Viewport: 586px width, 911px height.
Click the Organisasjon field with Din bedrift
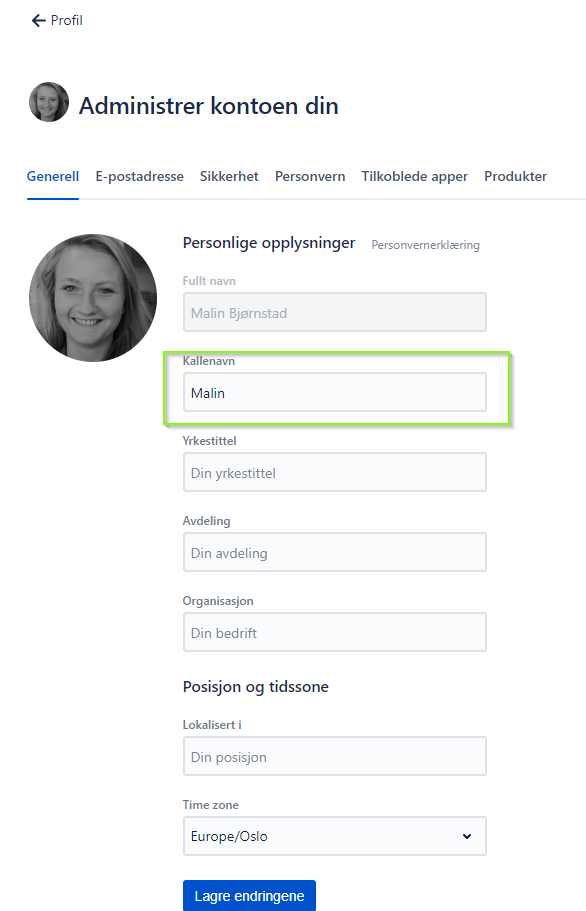[x=335, y=632]
